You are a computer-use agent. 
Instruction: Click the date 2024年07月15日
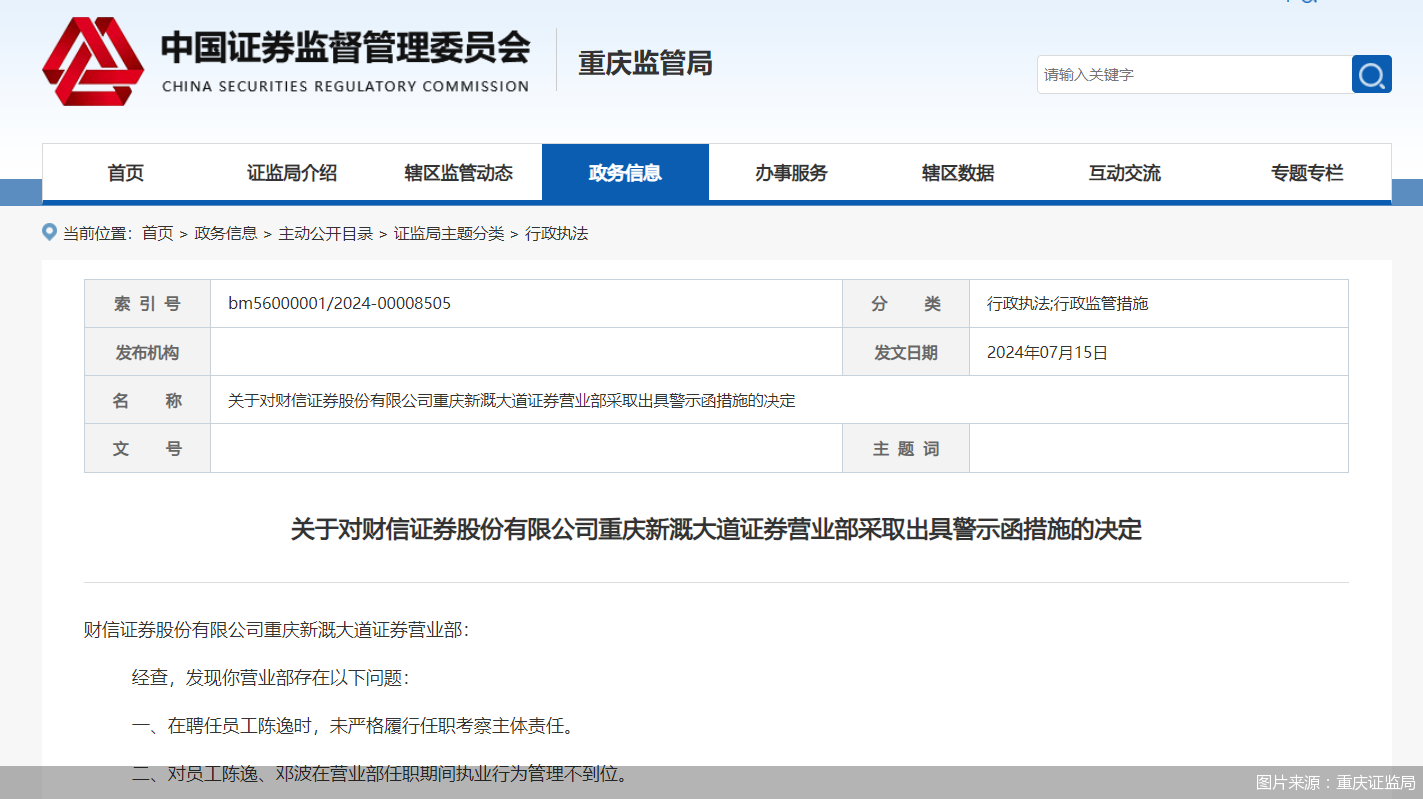[x=1047, y=352]
